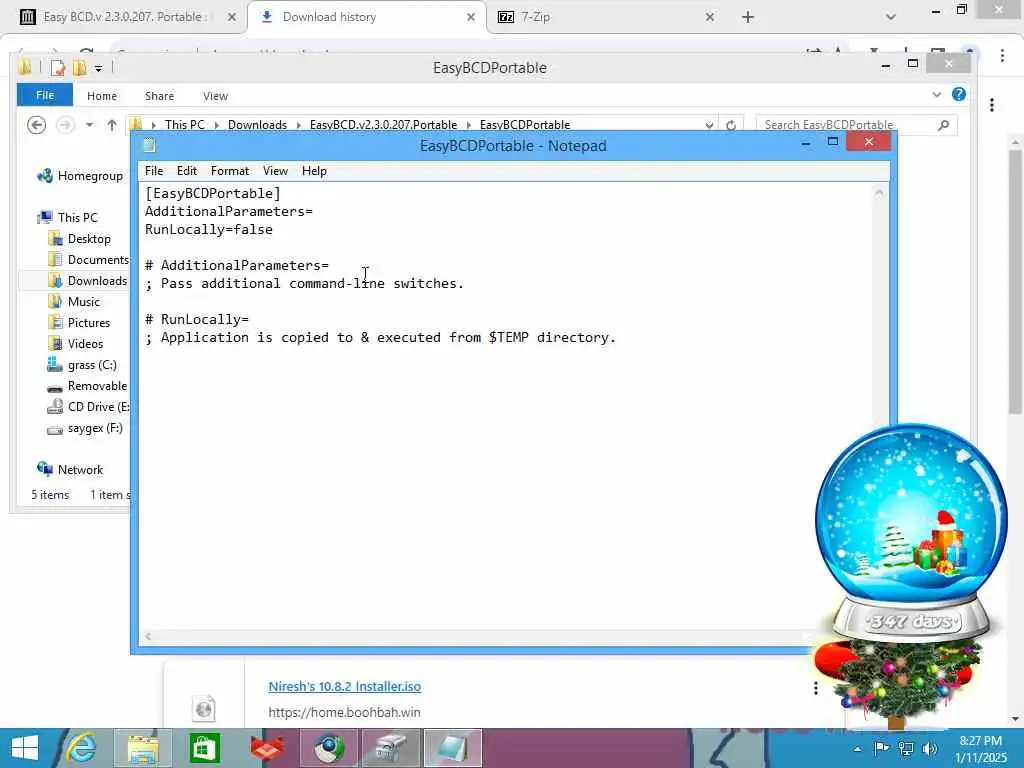Select This PC in the navigation pane
1024x768 pixels.
77,217
